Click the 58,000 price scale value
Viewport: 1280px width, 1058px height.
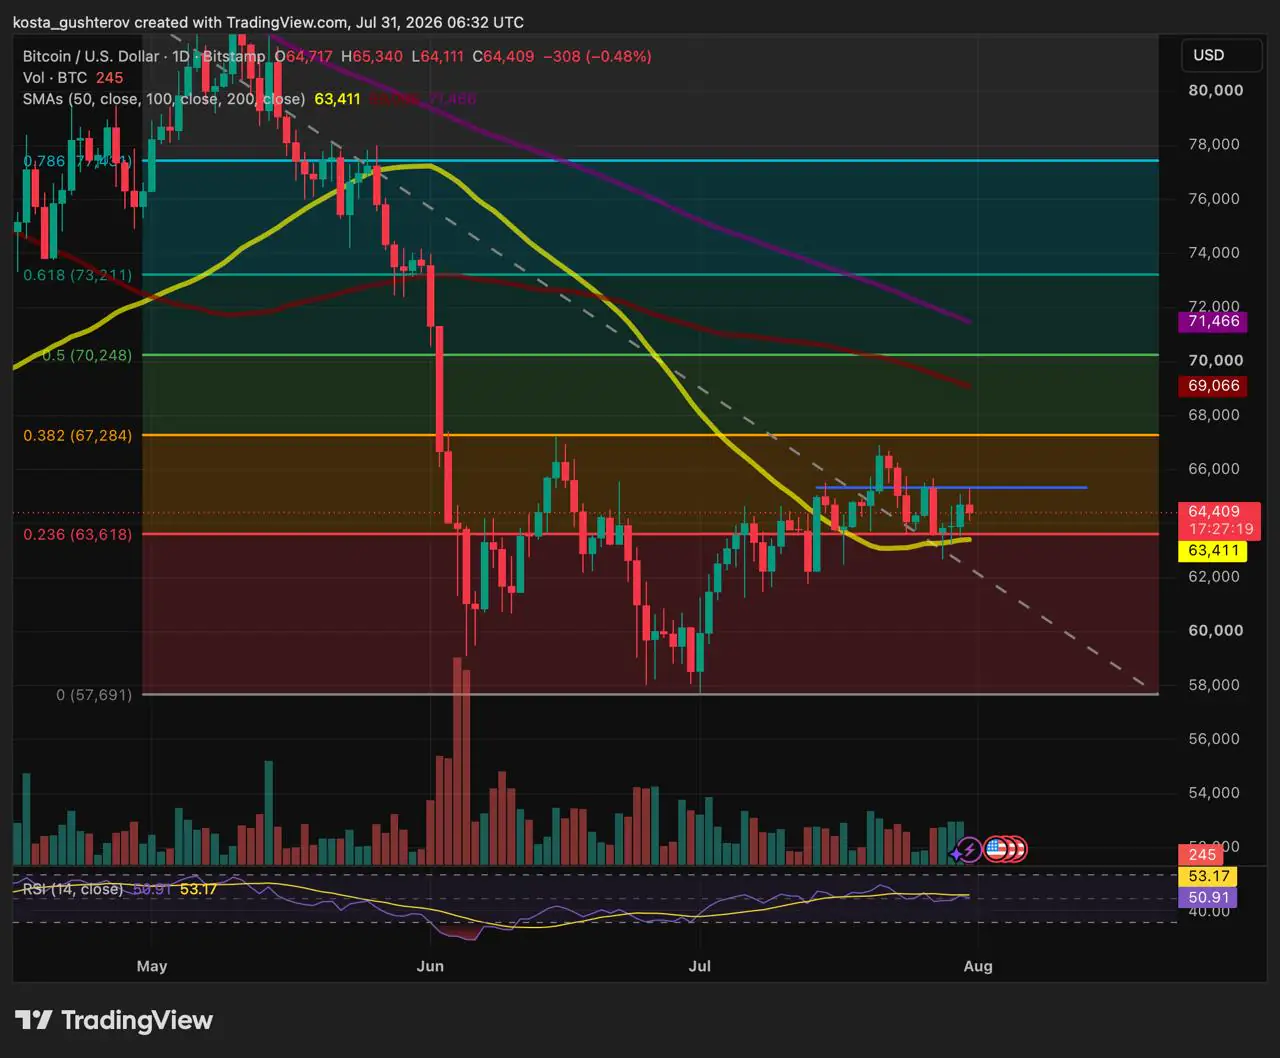1214,684
